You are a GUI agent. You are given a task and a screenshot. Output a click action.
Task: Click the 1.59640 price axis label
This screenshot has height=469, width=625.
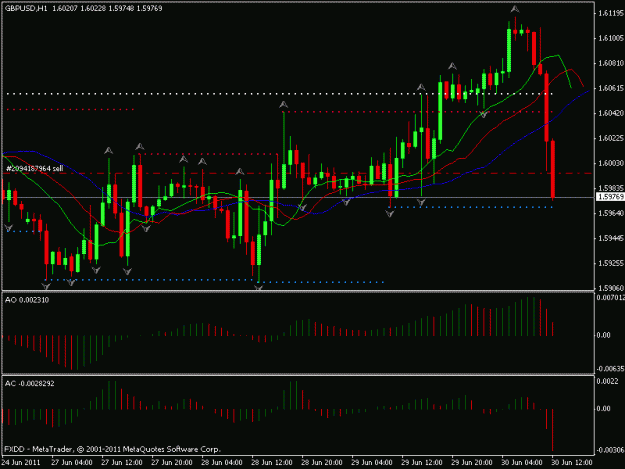click(611, 214)
